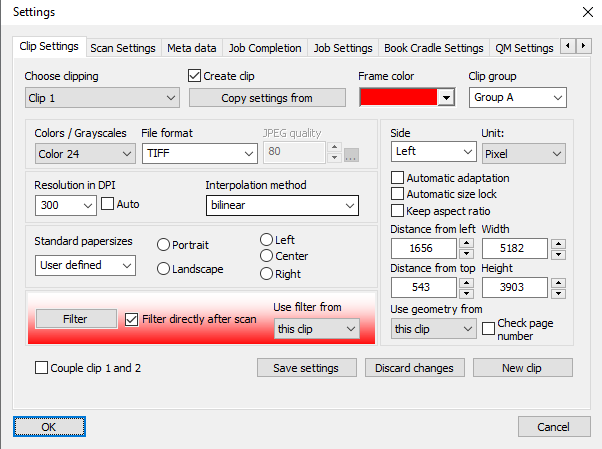Click the Save settings button
This screenshot has width=602, height=449.
[x=305, y=368]
